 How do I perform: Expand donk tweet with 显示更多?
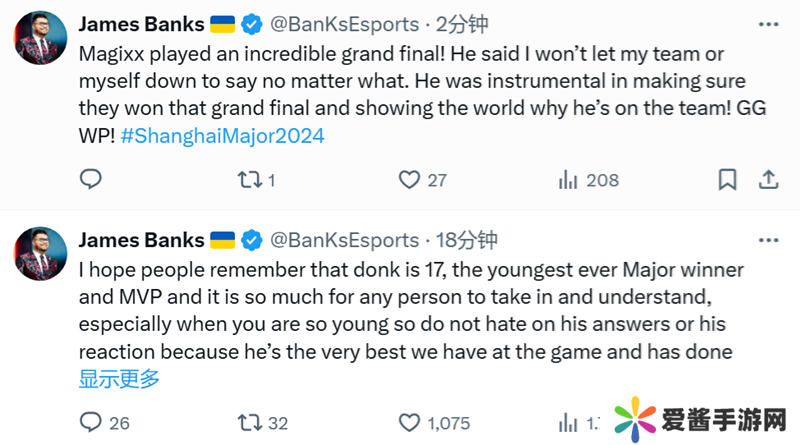(x=119, y=378)
